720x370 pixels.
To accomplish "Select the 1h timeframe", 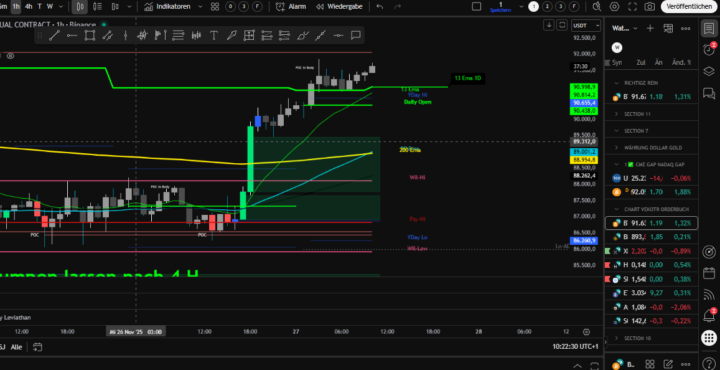I will (x=16, y=6).
